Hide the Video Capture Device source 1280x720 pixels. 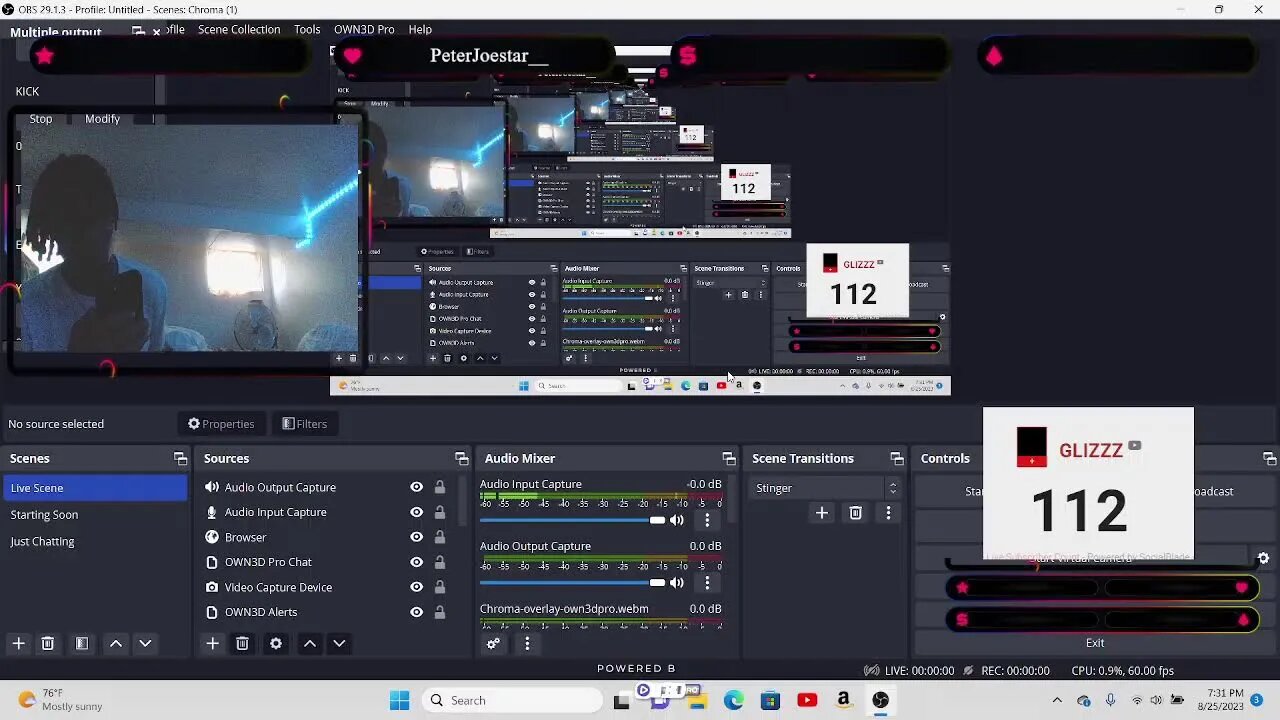point(416,587)
